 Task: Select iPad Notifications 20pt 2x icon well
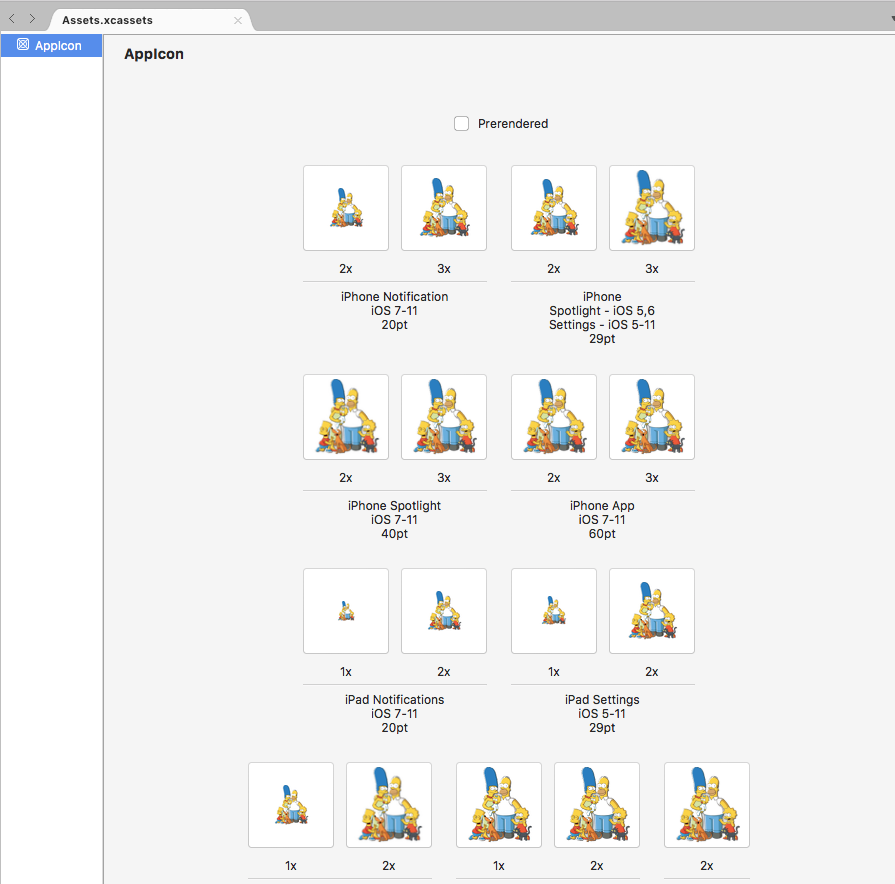pyautogui.click(x=444, y=611)
